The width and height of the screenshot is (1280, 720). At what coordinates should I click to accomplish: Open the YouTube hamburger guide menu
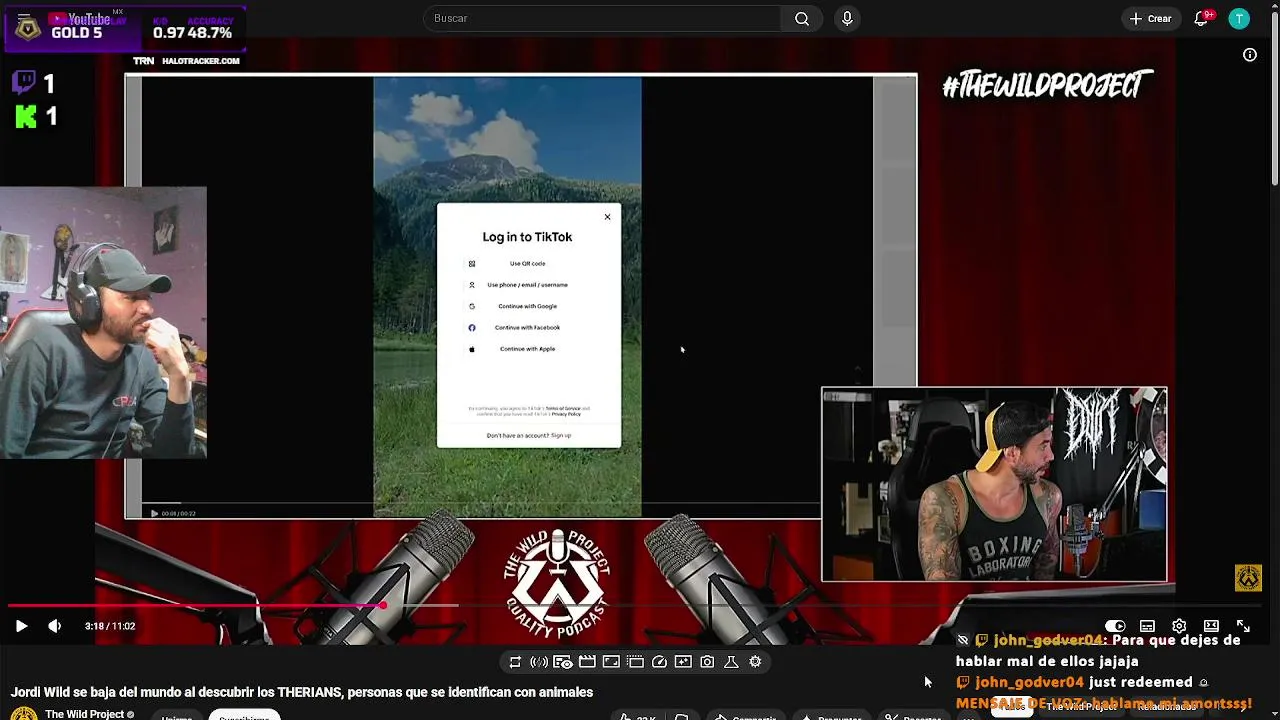(x=24, y=18)
